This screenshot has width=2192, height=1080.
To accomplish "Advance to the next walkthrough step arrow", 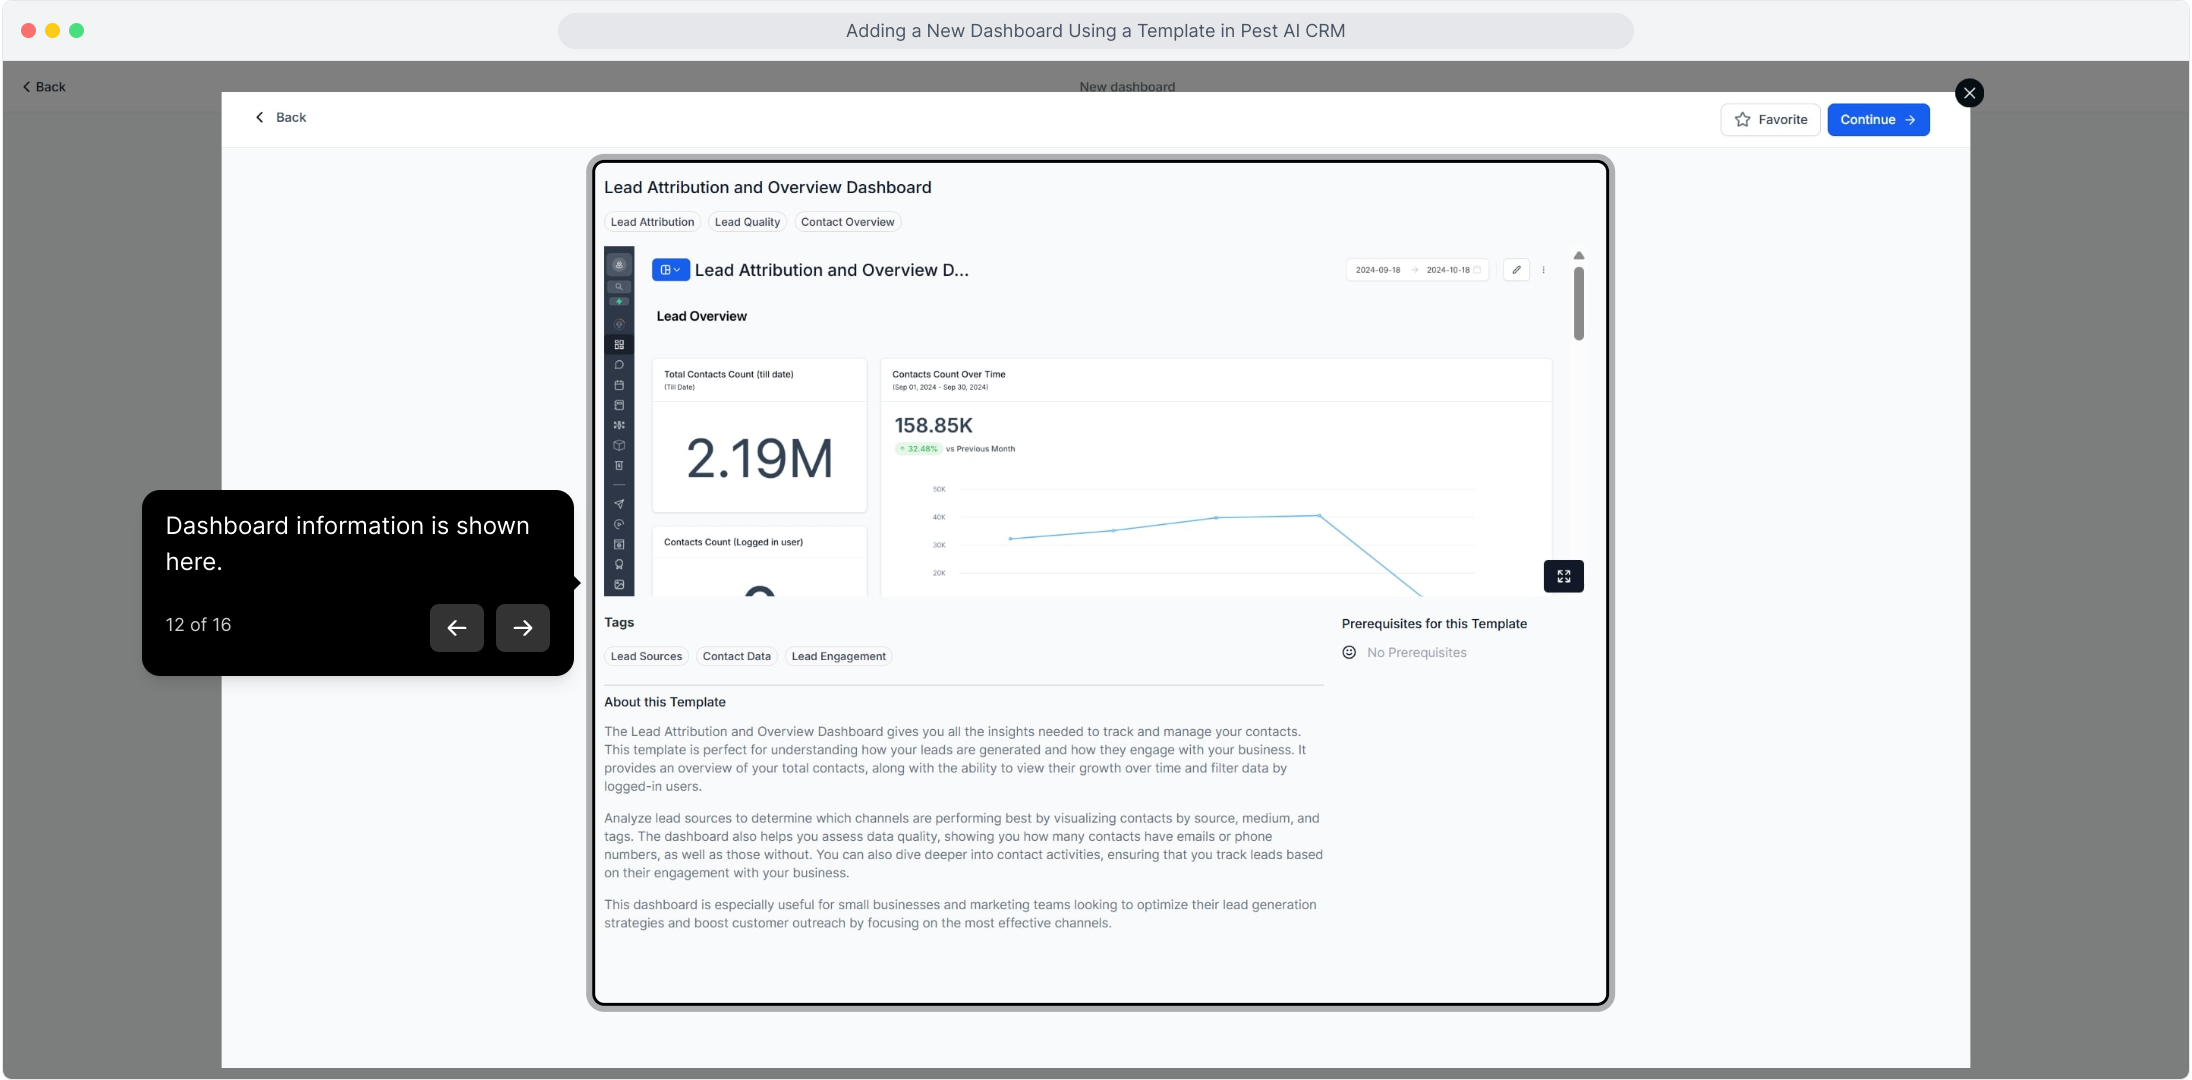I will (523, 628).
